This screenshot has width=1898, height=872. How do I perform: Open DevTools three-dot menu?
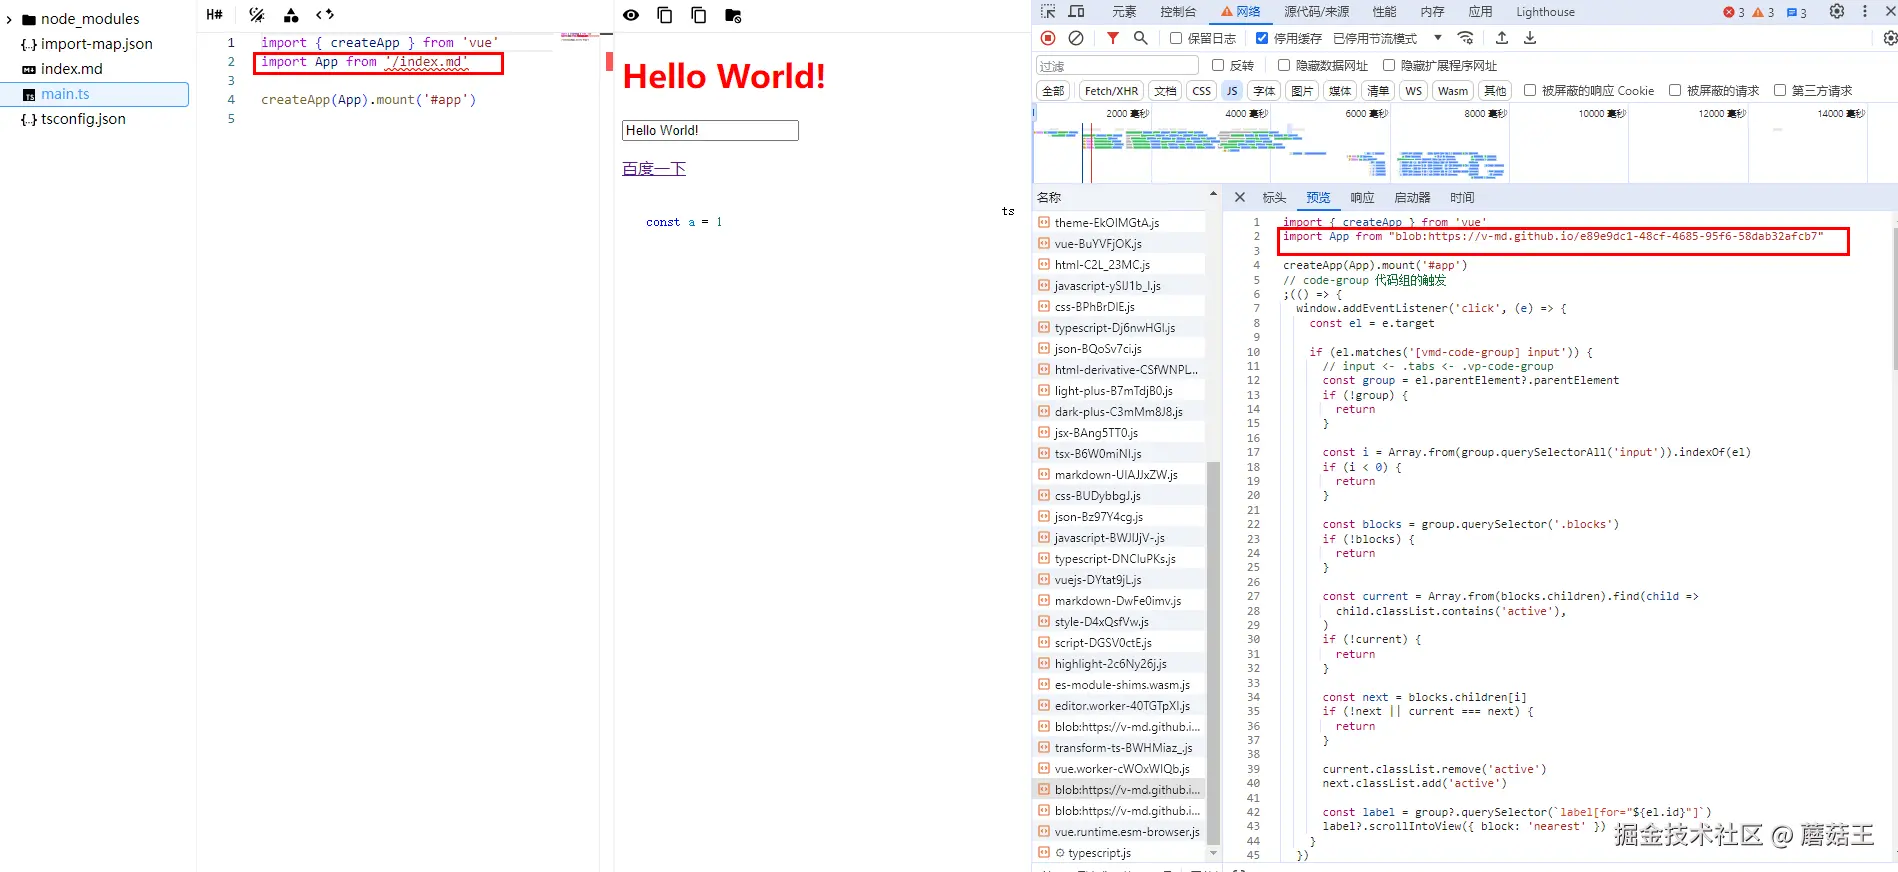click(1865, 12)
